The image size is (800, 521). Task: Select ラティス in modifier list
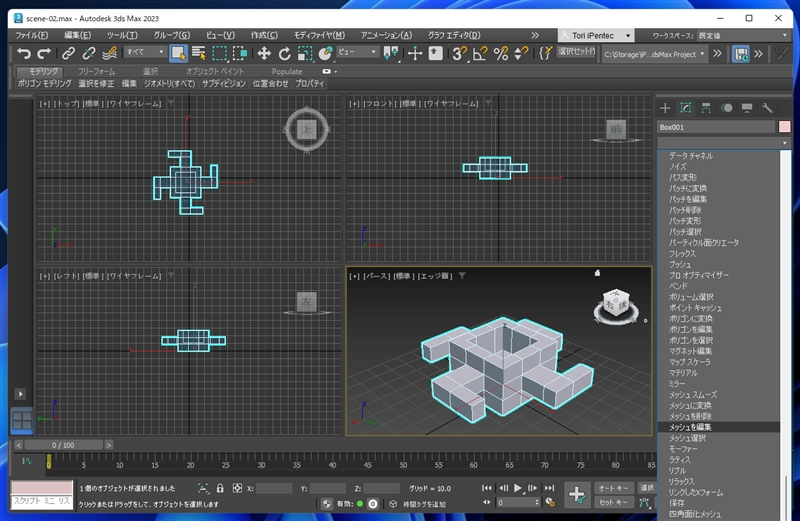[718, 460]
